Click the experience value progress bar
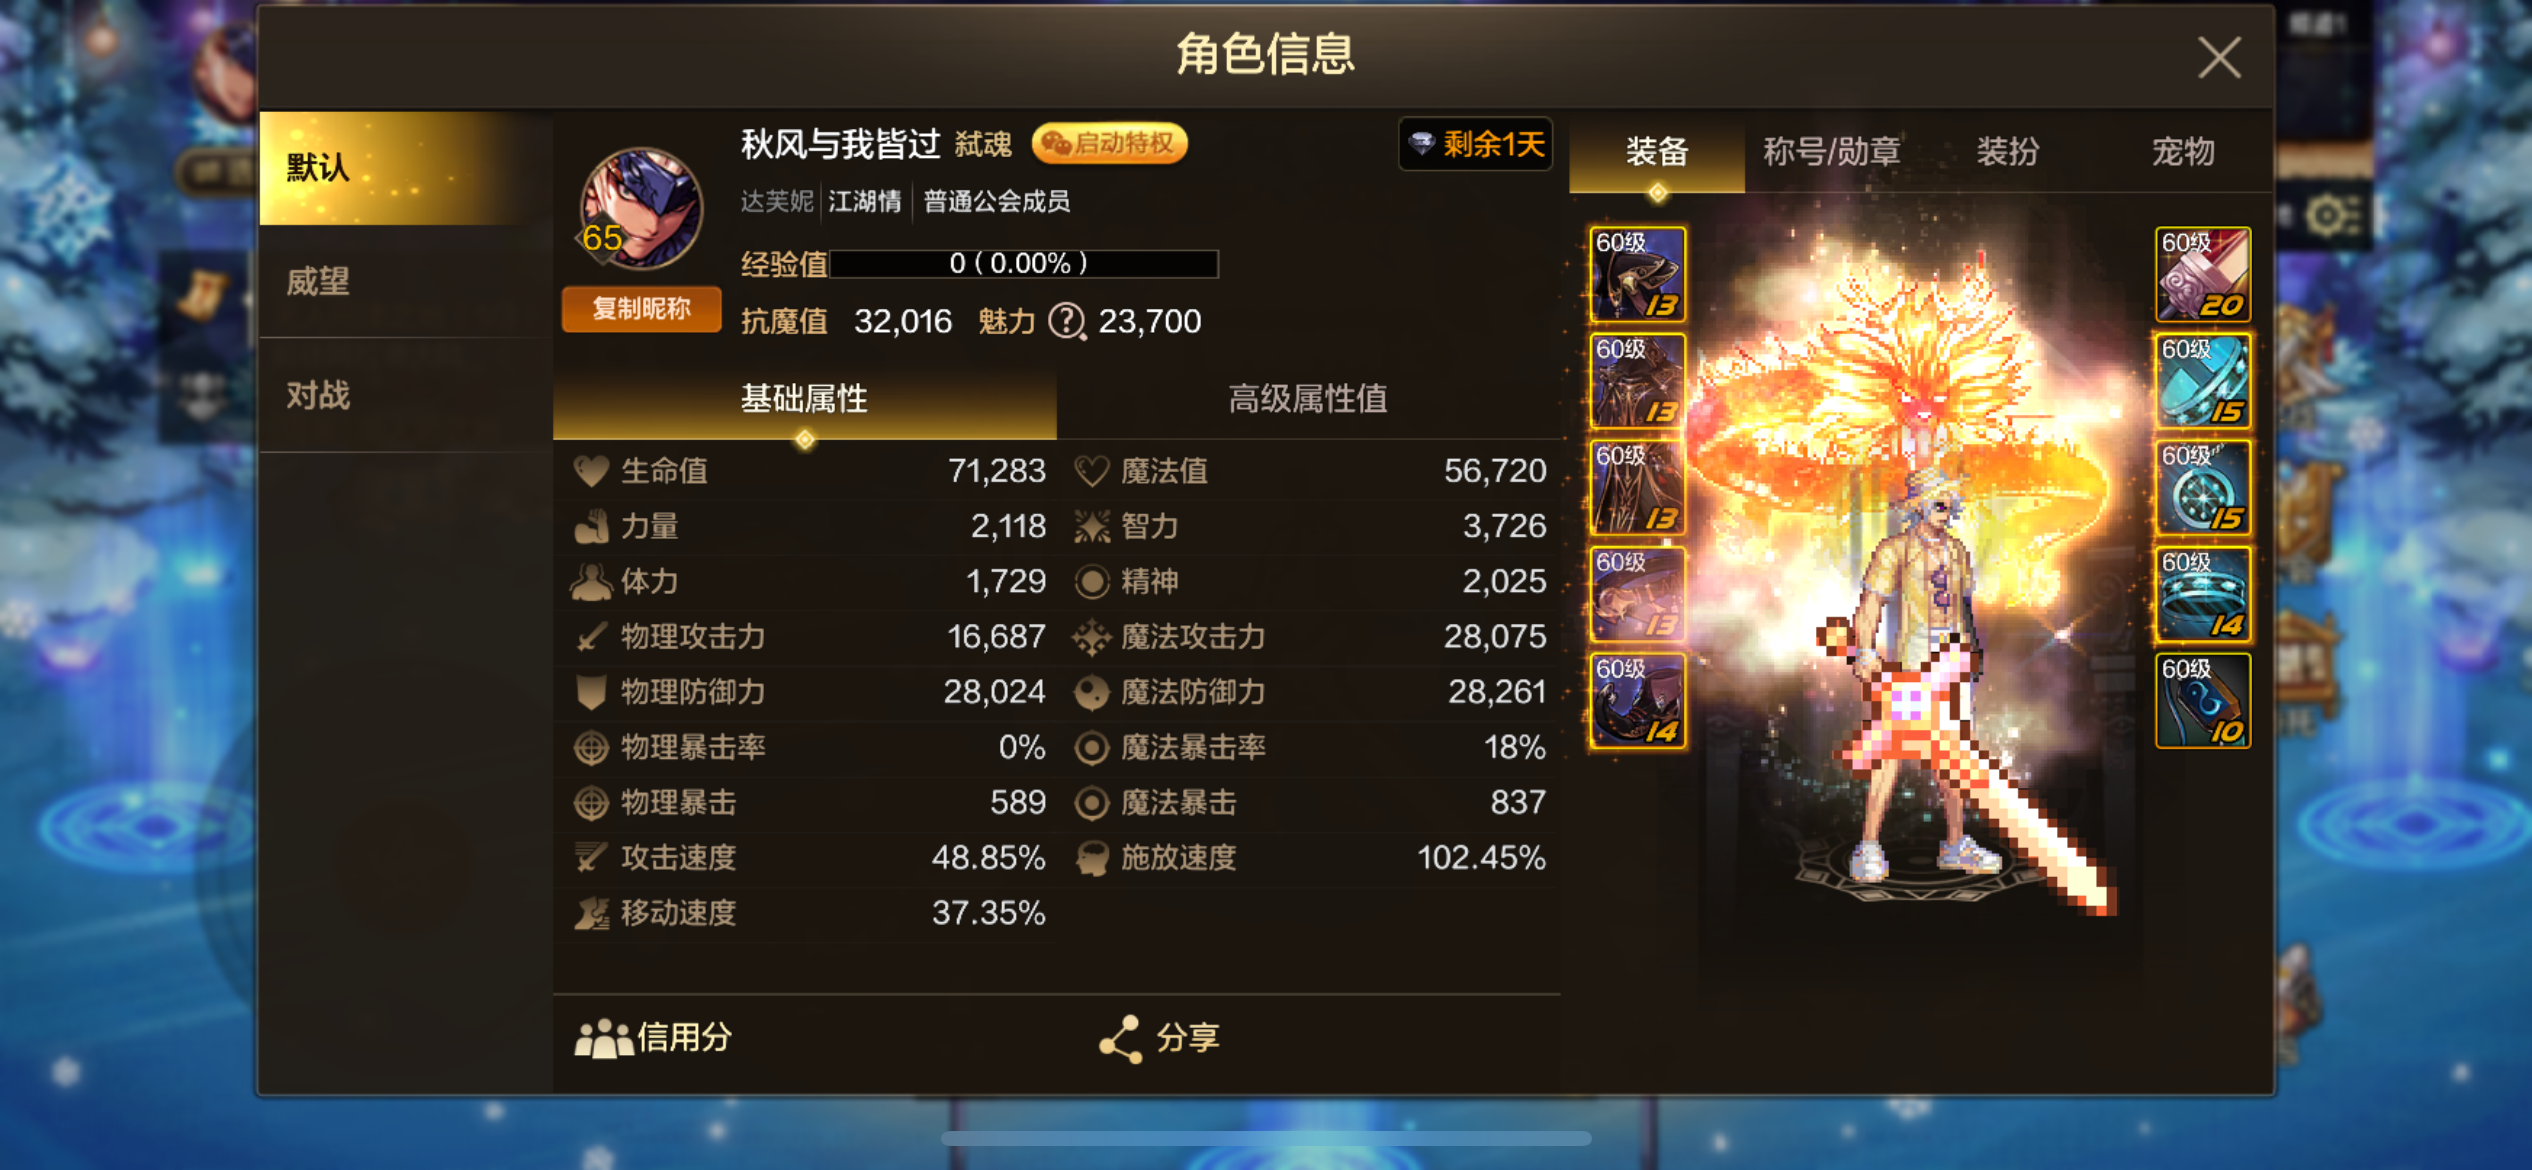The height and width of the screenshot is (1170, 2532). (1024, 263)
